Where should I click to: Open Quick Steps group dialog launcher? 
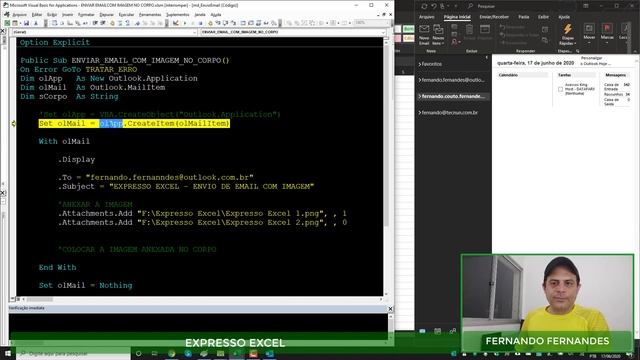point(578,51)
